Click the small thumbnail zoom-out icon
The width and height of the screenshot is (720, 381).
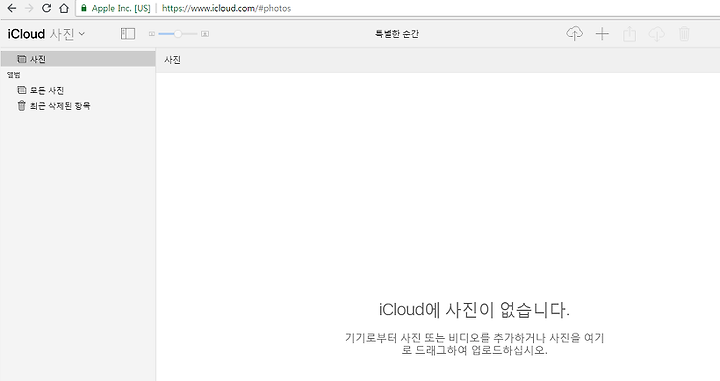point(152,34)
